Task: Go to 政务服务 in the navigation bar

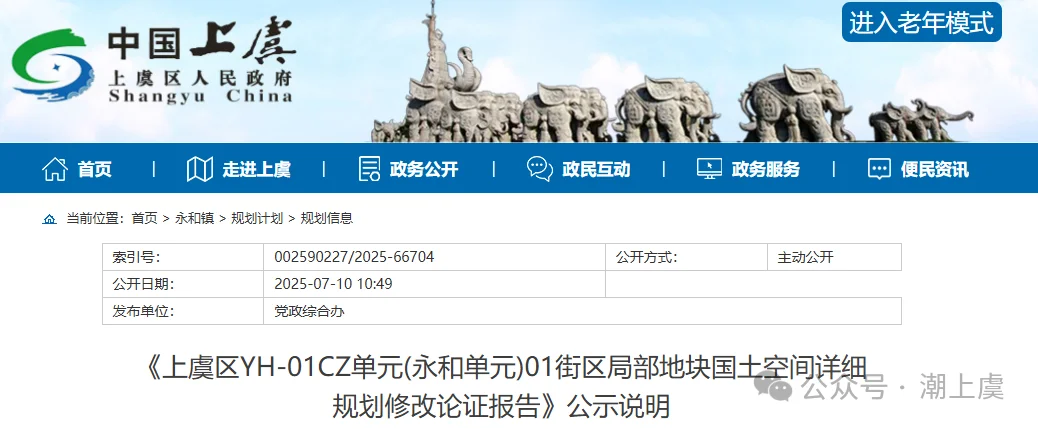Action: tap(765, 169)
